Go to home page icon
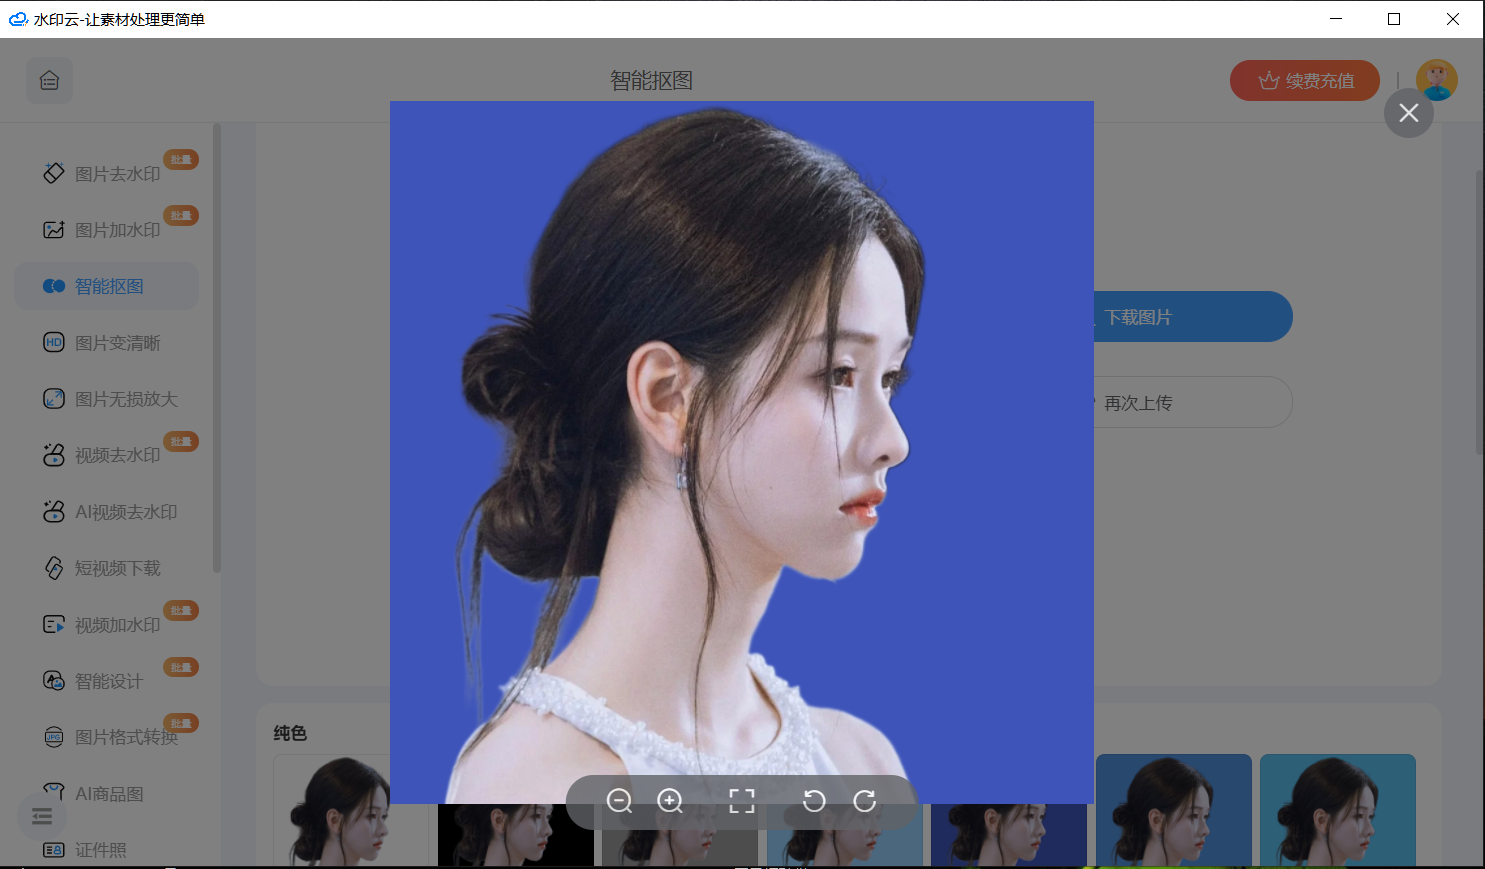 pos(49,81)
